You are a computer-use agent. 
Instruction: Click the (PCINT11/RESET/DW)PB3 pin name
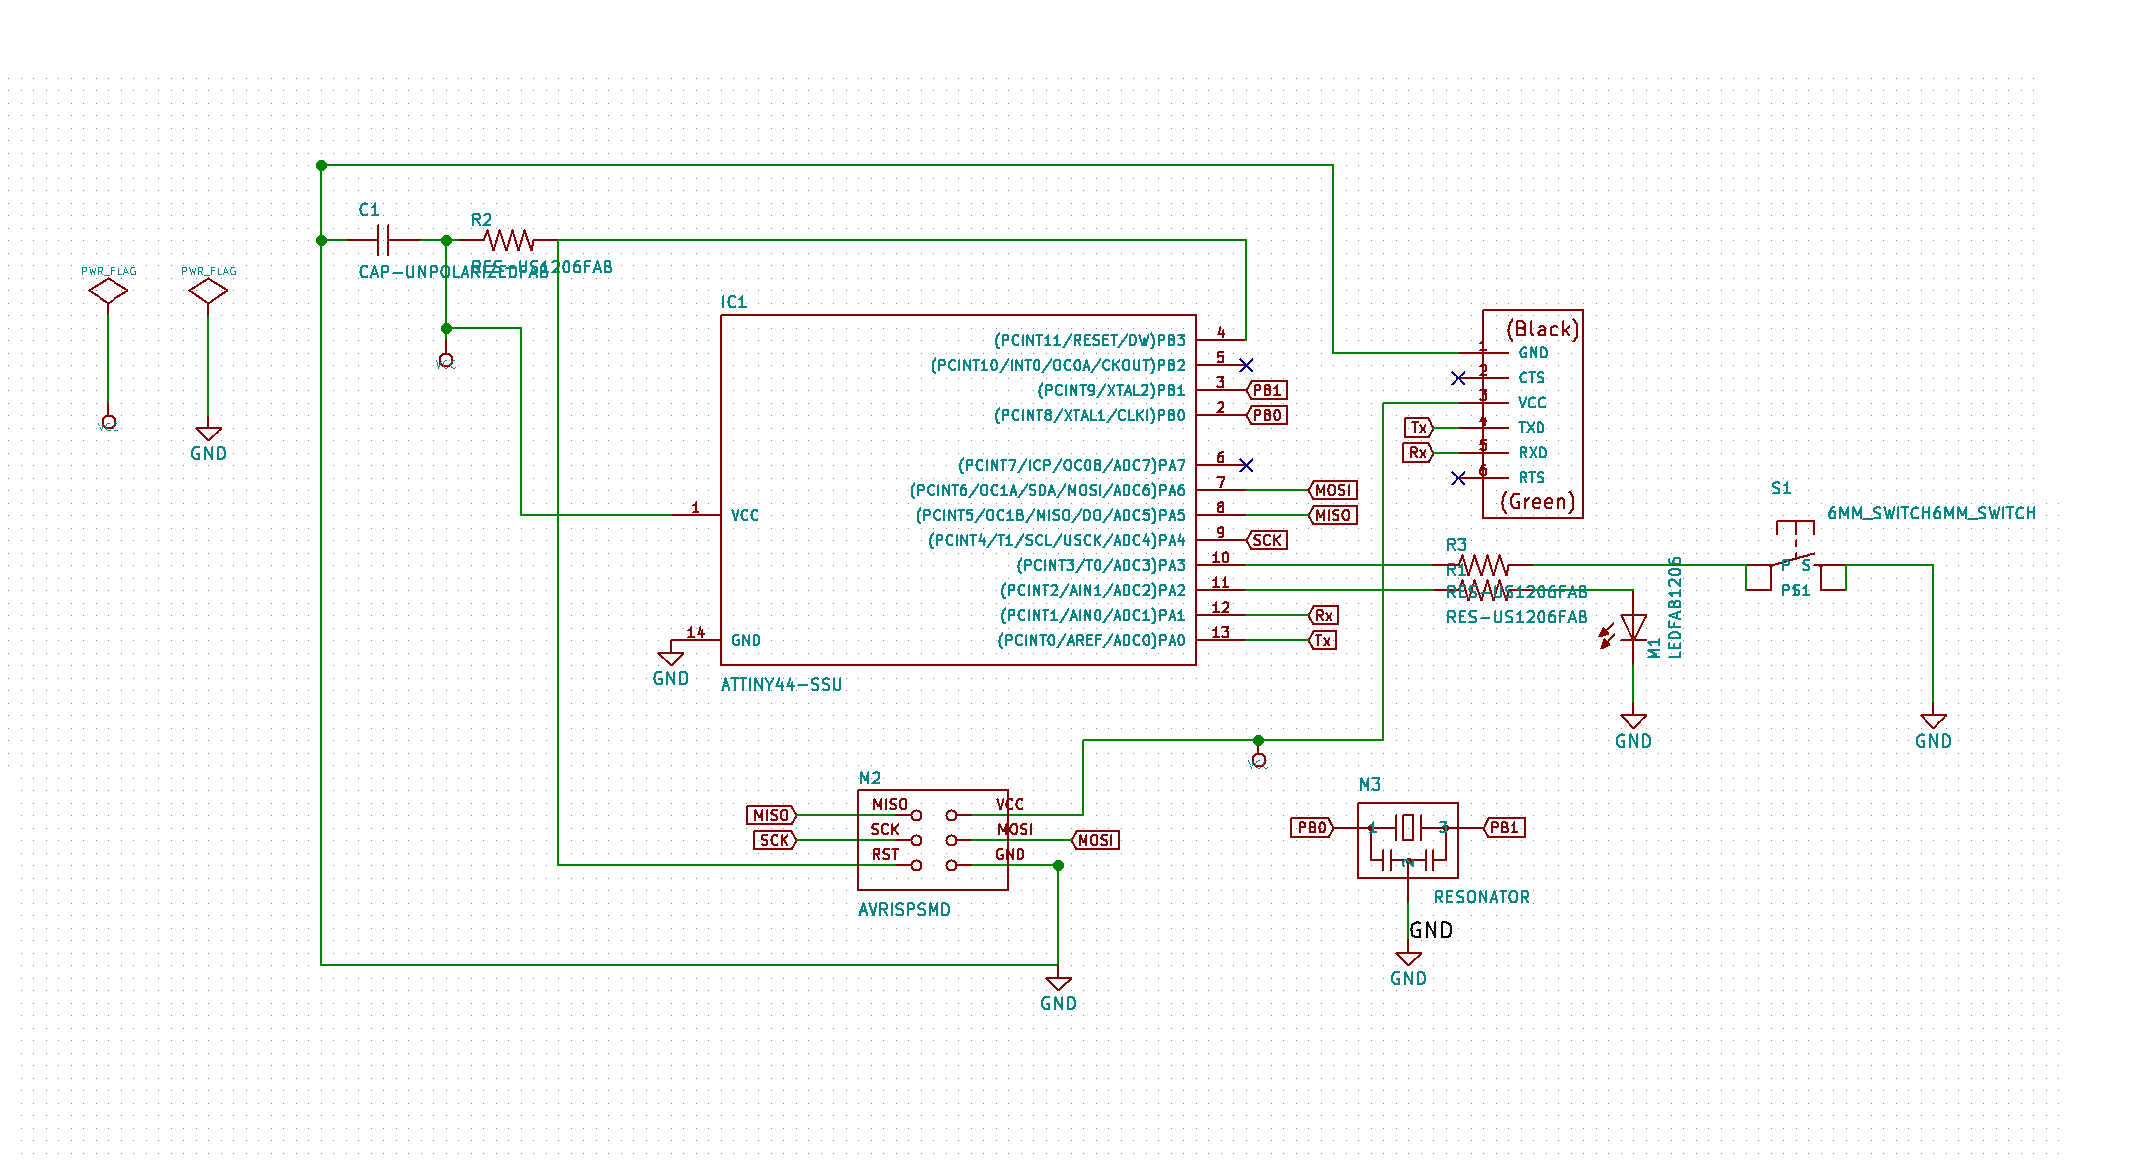click(x=1090, y=340)
